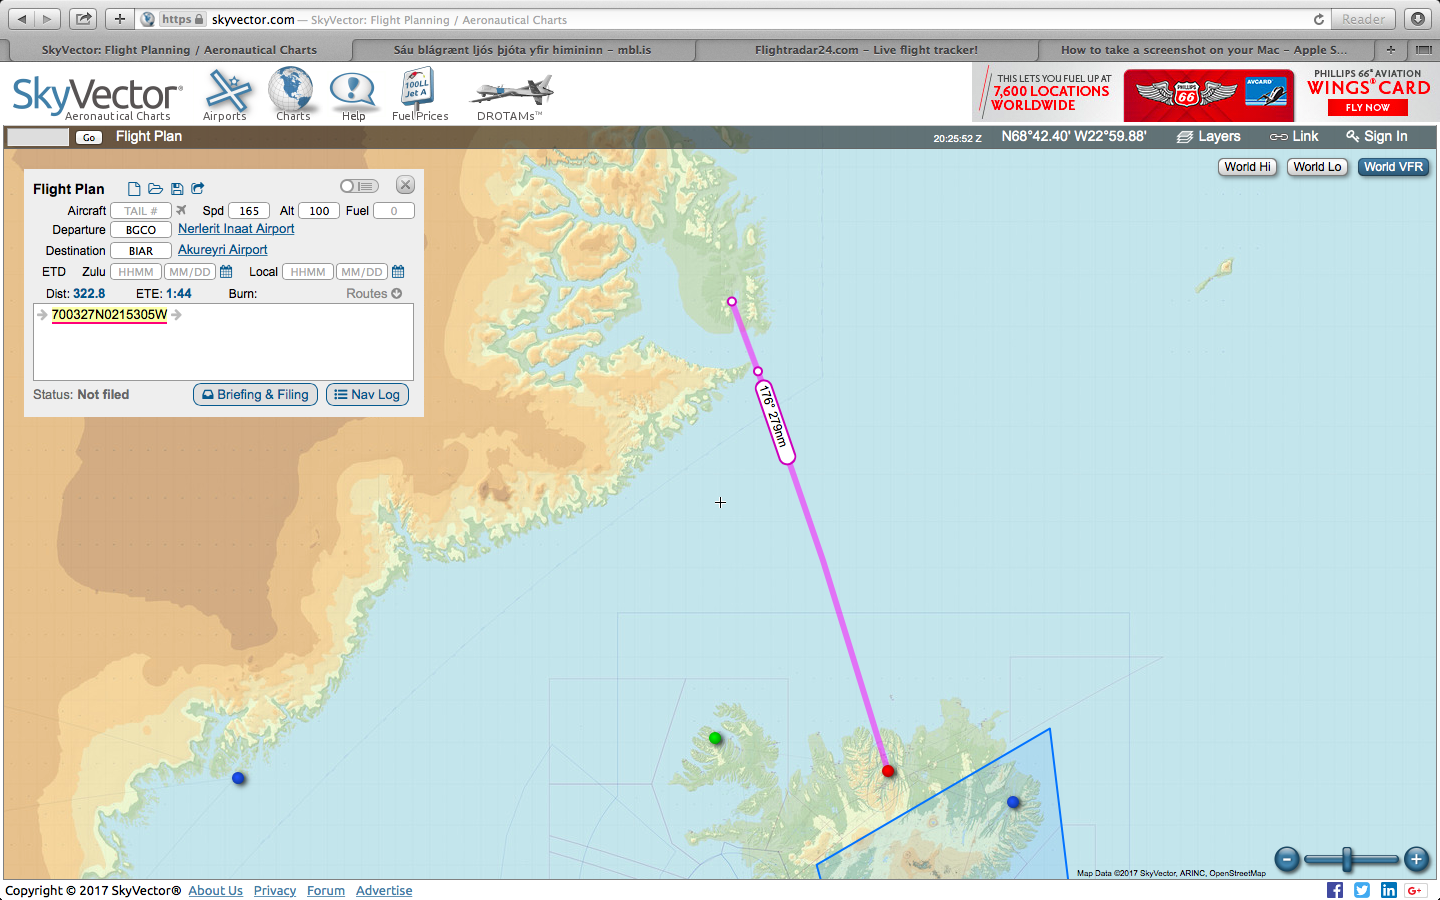Open the Local ETD calendar picker
The height and width of the screenshot is (900, 1440).
click(398, 272)
